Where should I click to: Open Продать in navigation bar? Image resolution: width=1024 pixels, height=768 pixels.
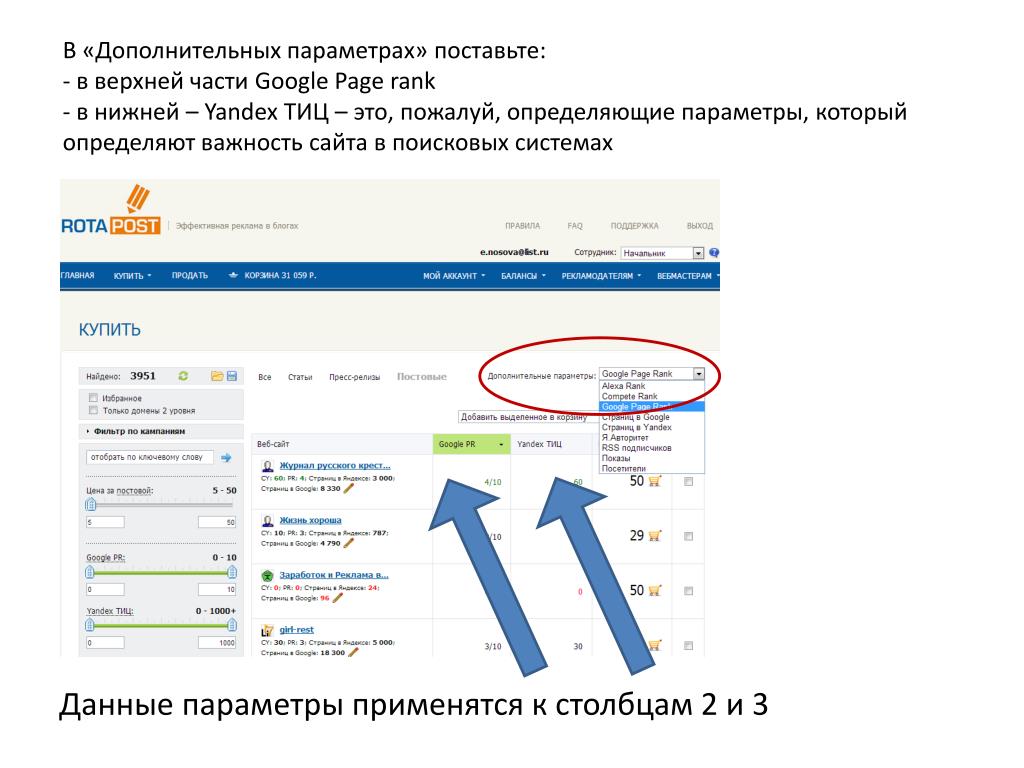point(189,276)
